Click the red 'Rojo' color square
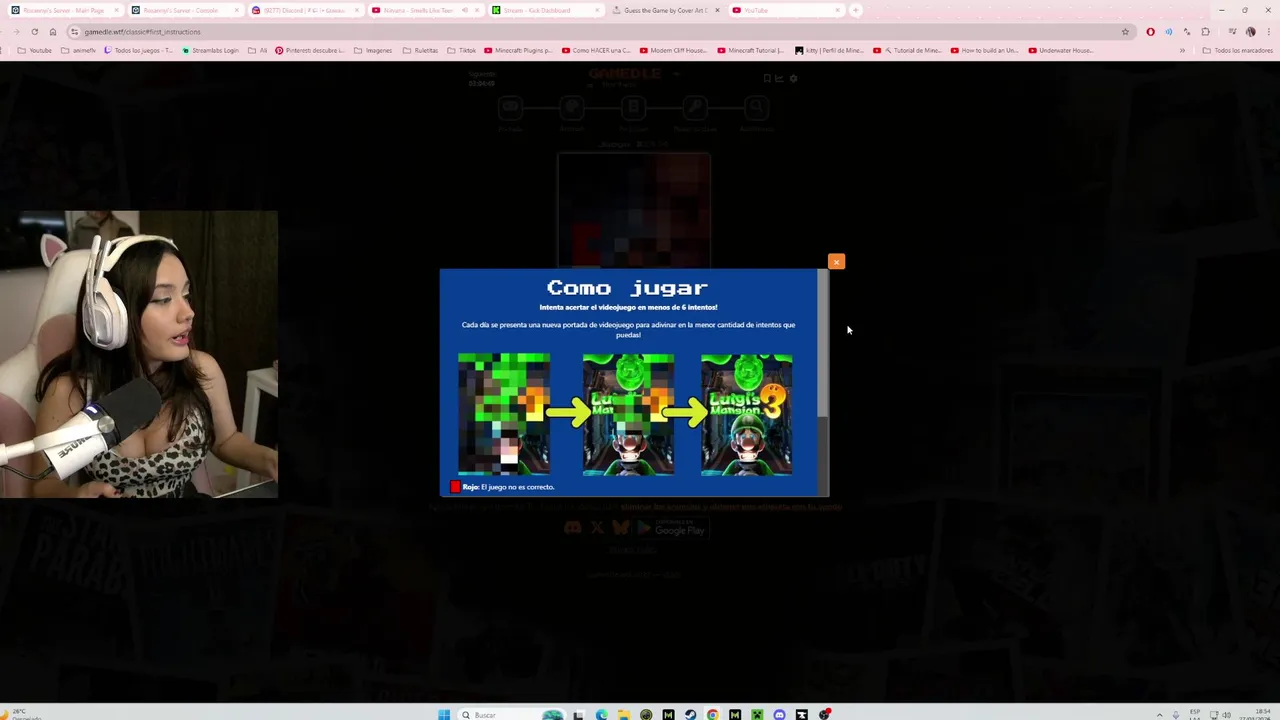Image resolution: width=1280 pixels, height=720 pixels. pyautogui.click(x=455, y=487)
